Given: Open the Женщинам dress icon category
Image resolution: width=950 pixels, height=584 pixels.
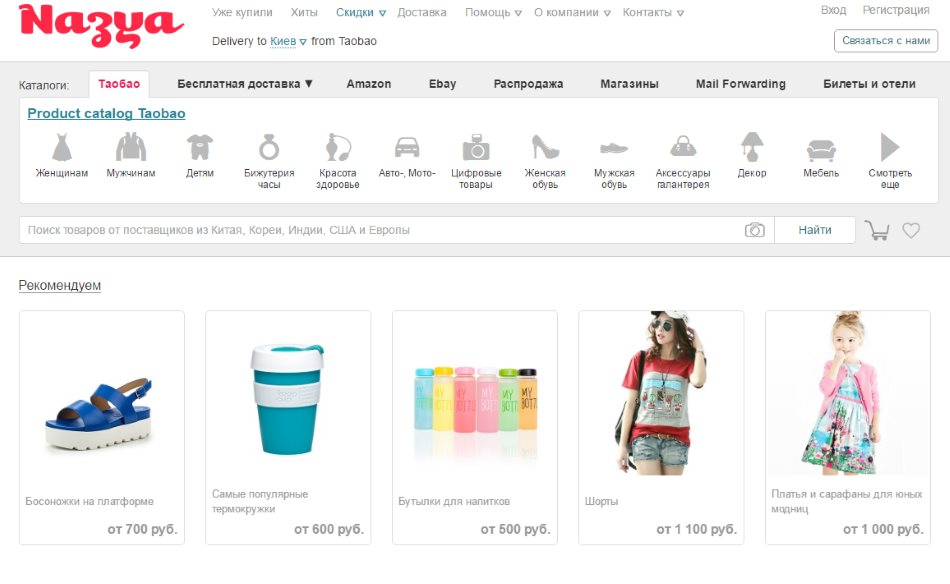Looking at the screenshot, I should [x=62, y=147].
